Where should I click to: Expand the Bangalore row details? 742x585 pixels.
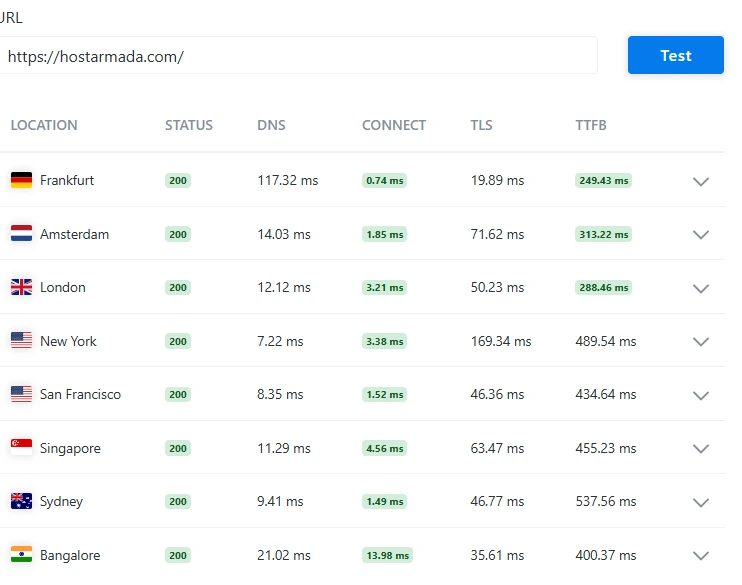[700, 556]
